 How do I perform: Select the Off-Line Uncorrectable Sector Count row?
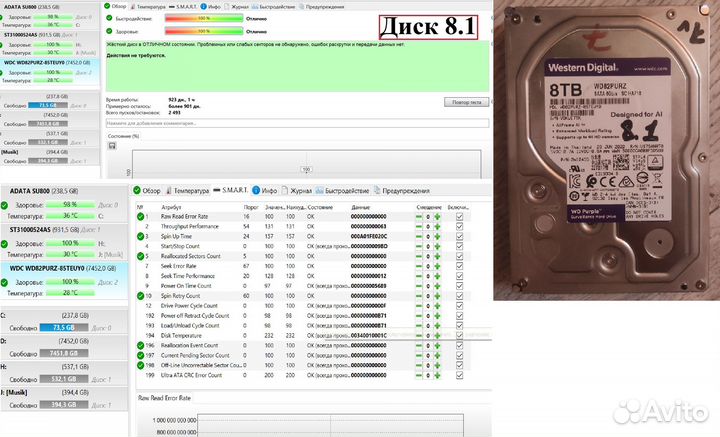[303, 365]
